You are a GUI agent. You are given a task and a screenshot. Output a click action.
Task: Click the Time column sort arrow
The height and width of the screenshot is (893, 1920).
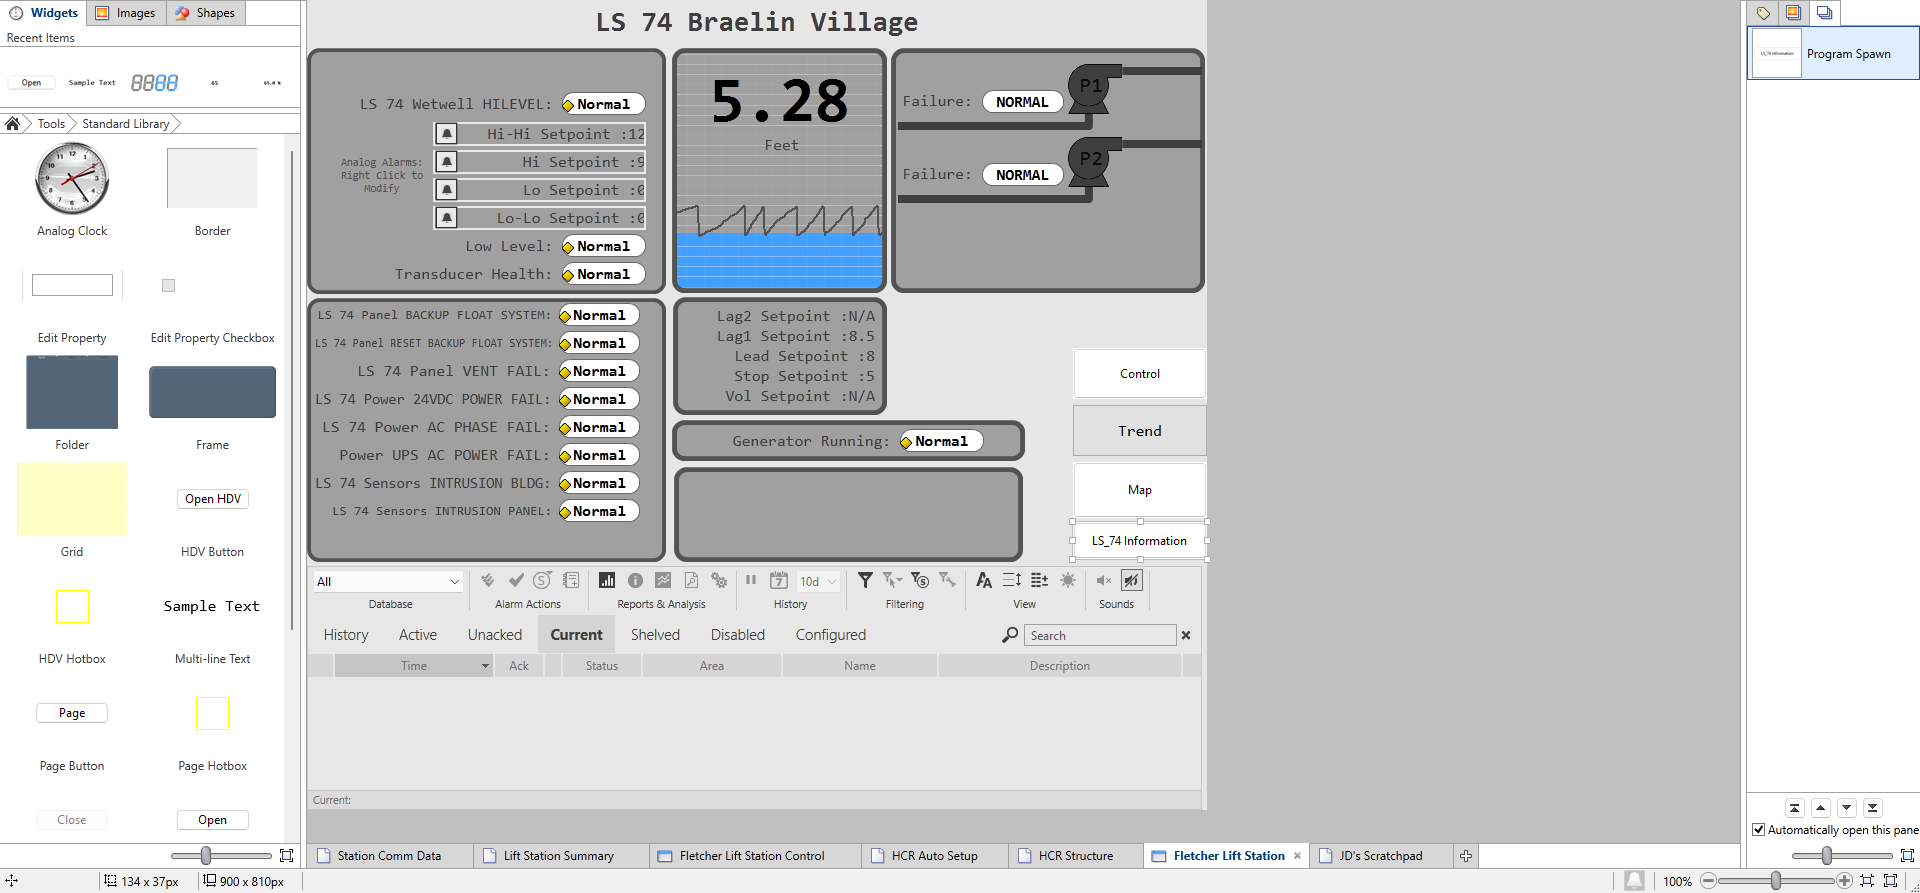click(x=485, y=666)
